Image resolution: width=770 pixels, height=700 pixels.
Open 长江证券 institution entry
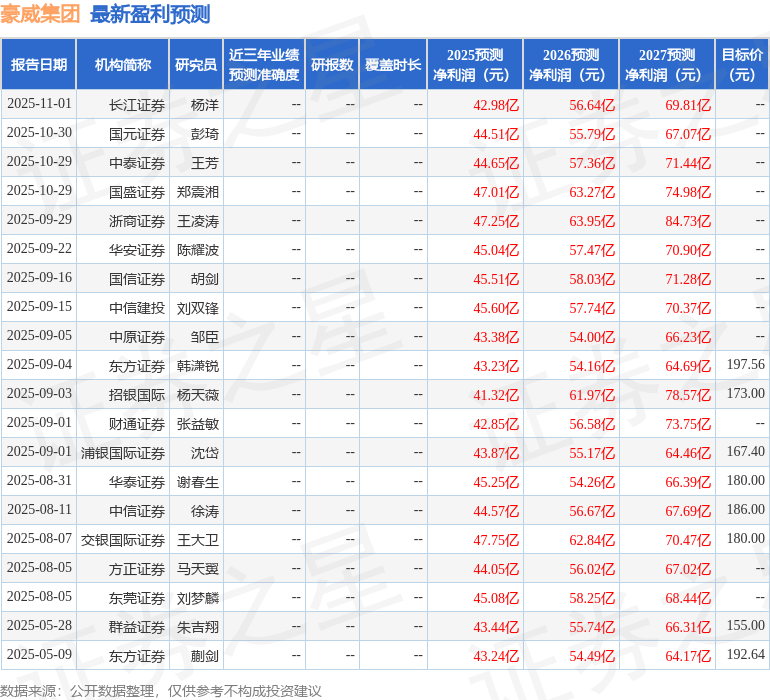tap(137, 104)
